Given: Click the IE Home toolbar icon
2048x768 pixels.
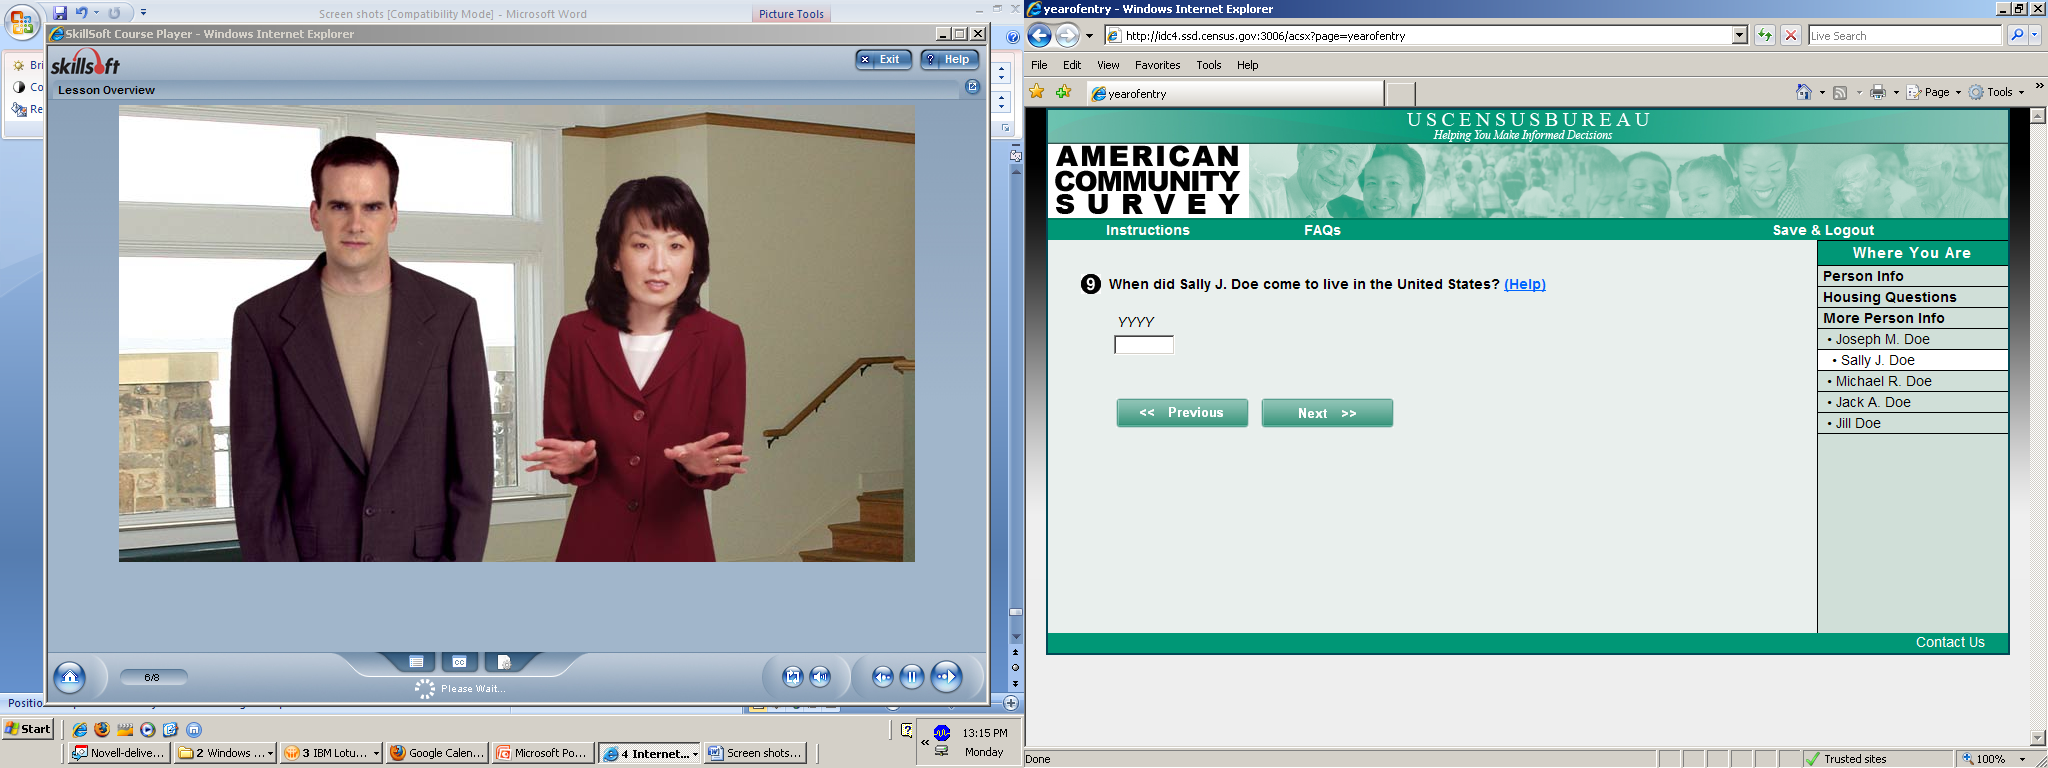Looking at the screenshot, I should (1803, 92).
